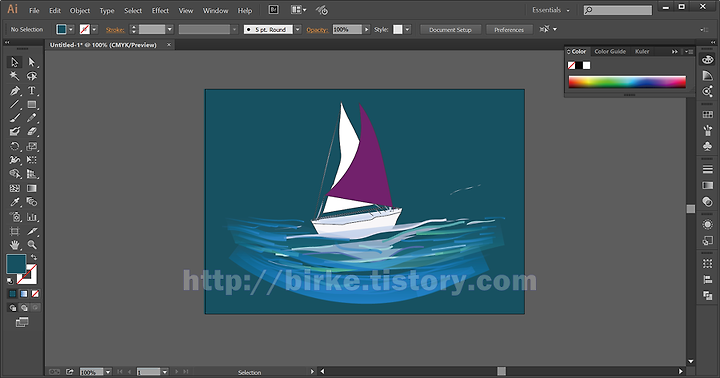Select the Direct Selection tool
The width and height of the screenshot is (720, 378).
click(32, 62)
